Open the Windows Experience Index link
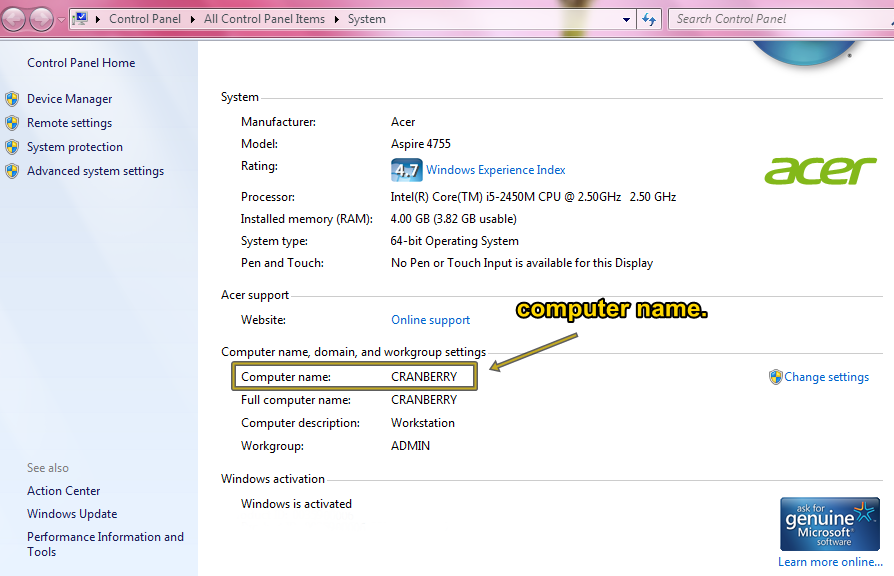The image size is (894, 576). [x=494, y=169]
